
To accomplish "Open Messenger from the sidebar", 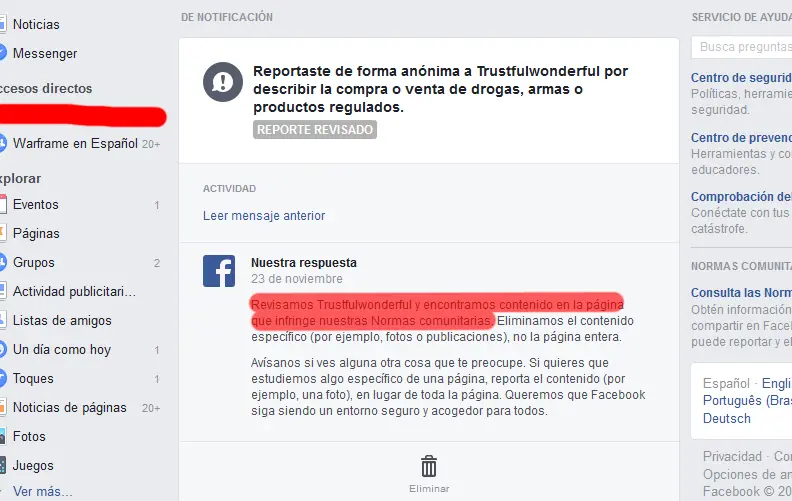I will pos(45,54).
